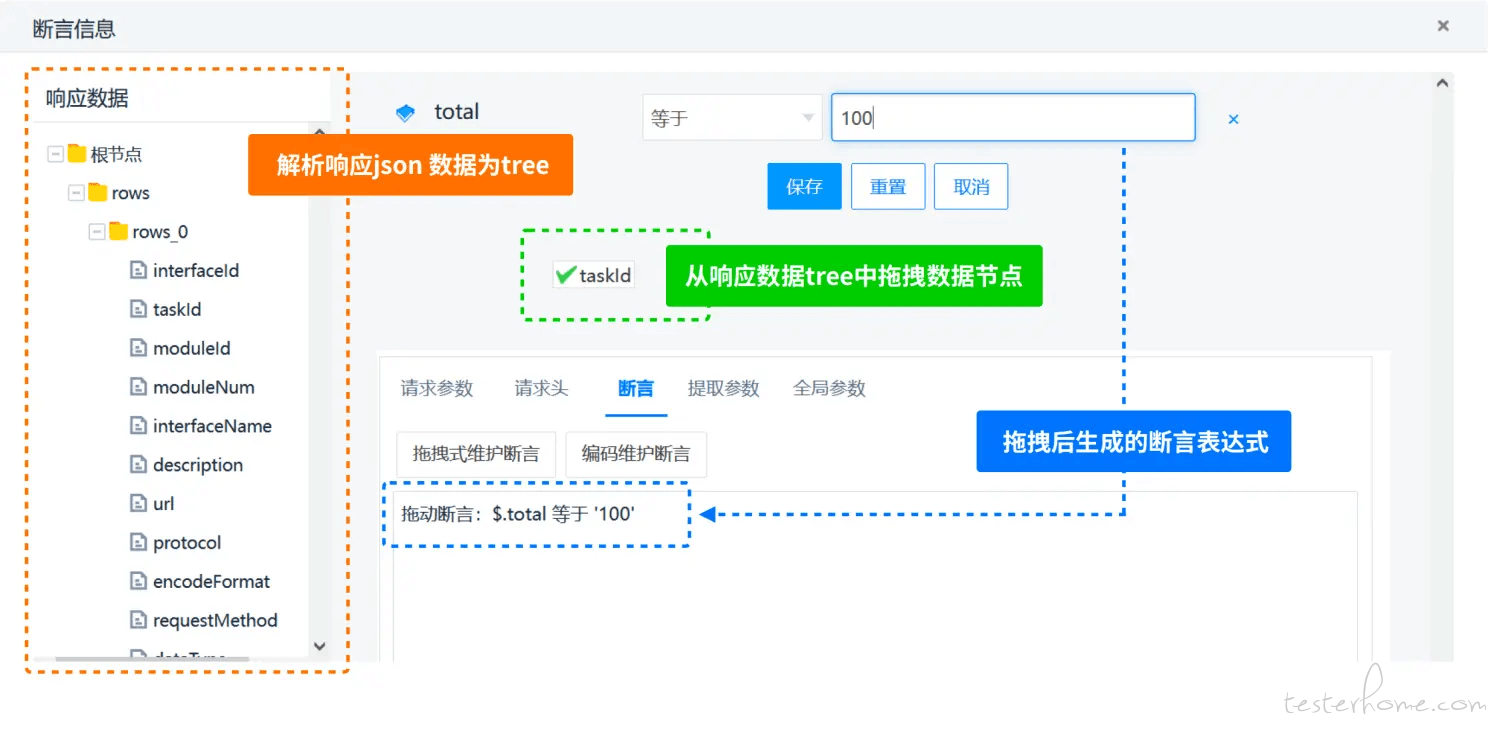Viewport: 1488px width, 734px height.
Task: Click the description file icon
Action: (x=139, y=465)
